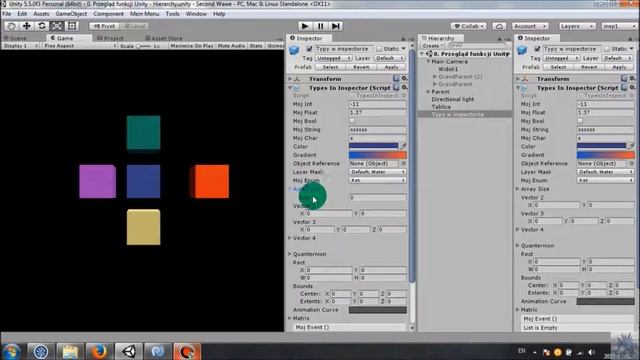The image size is (640, 360).
Task: Switch to the Scene tab
Action: point(16,38)
